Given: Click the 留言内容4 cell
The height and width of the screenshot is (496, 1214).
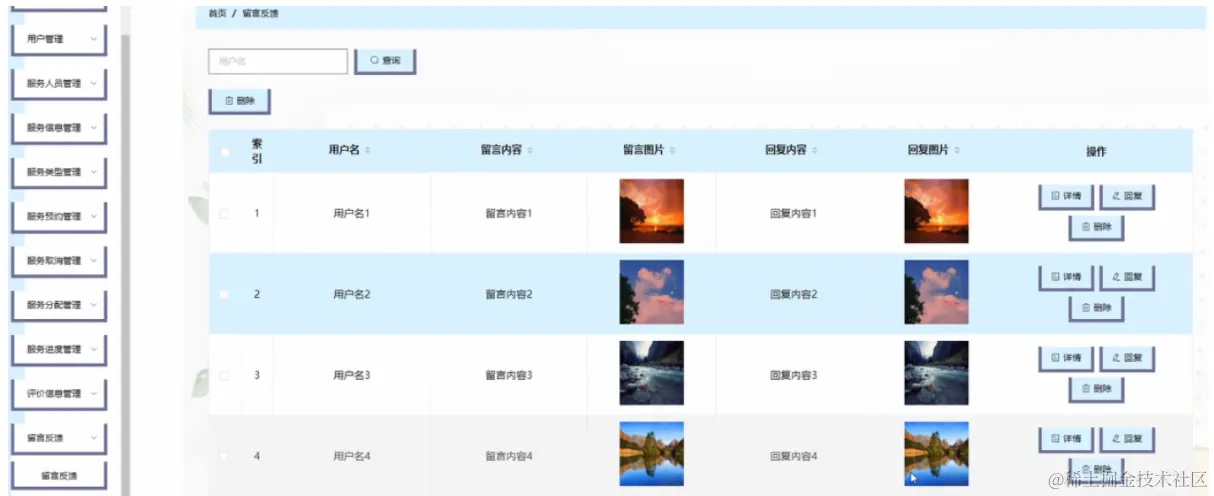Looking at the screenshot, I should point(508,456).
